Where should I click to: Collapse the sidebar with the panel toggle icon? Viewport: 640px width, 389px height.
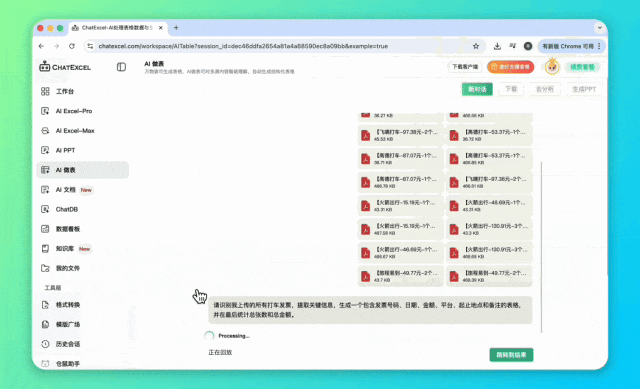tap(121, 67)
